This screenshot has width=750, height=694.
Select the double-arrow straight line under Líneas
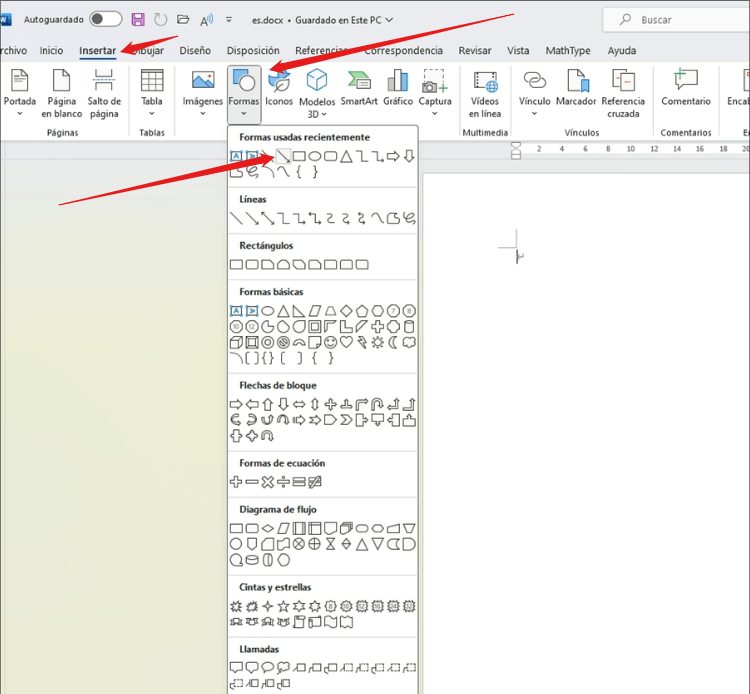(x=268, y=219)
